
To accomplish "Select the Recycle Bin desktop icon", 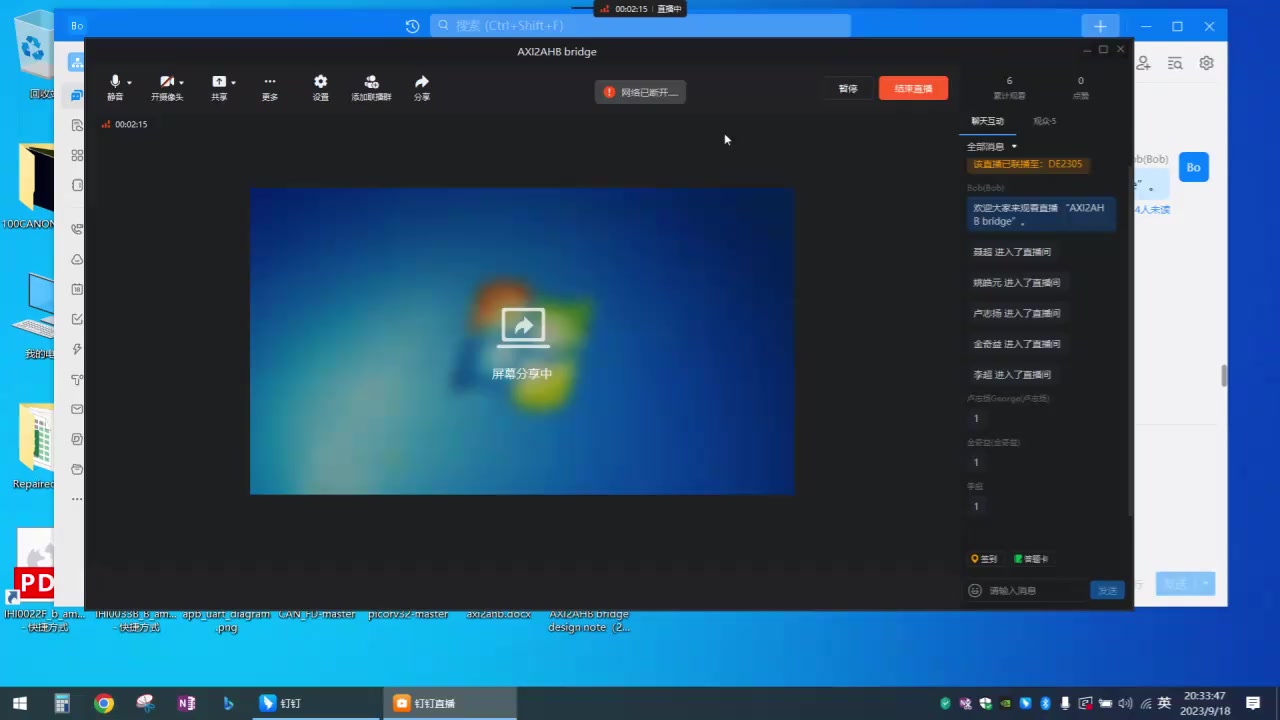I will tap(34, 55).
